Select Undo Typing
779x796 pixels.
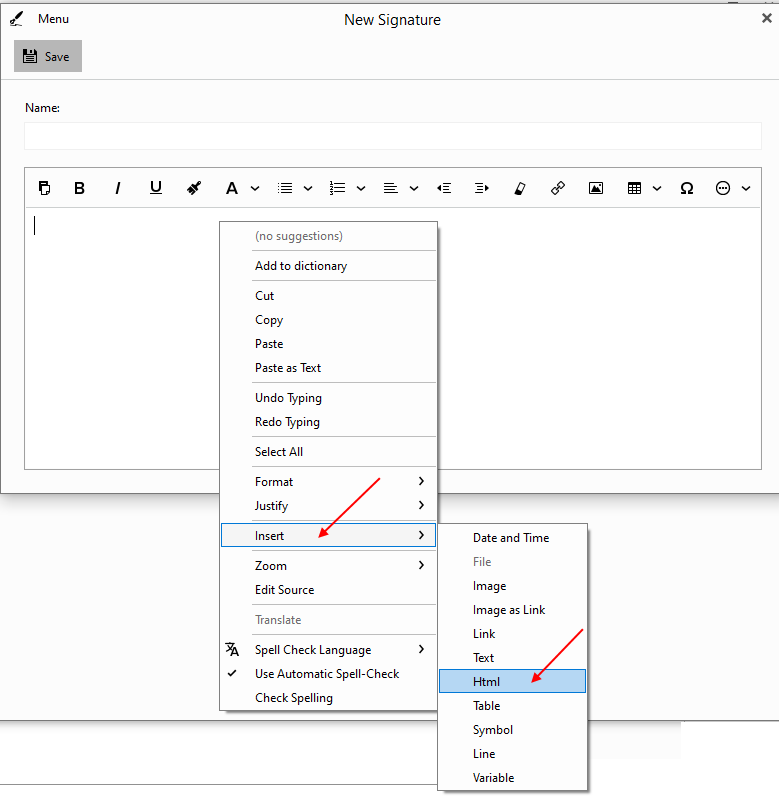pos(328,397)
